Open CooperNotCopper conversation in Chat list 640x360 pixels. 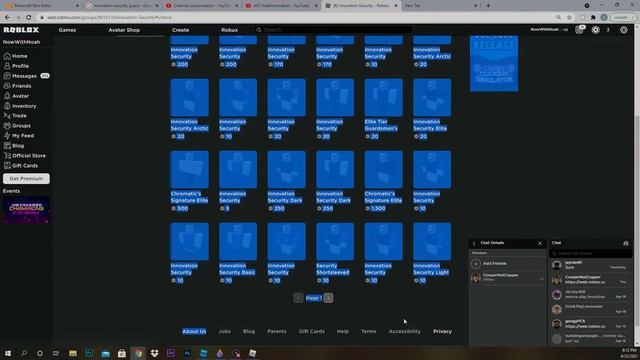[590, 280]
